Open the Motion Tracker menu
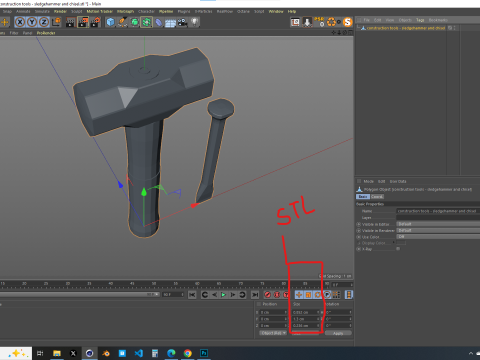480x360 pixels. pos(100,11)
